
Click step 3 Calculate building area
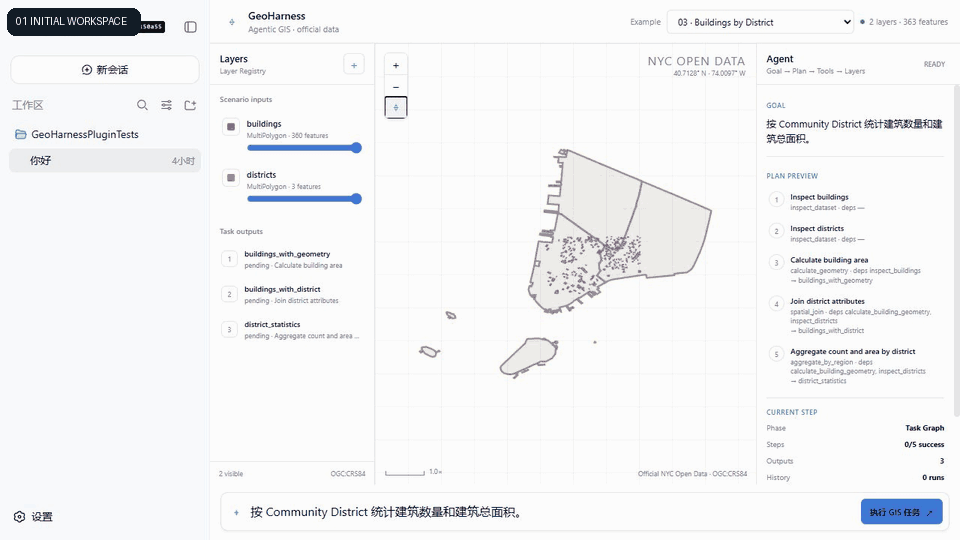point(855,270)
